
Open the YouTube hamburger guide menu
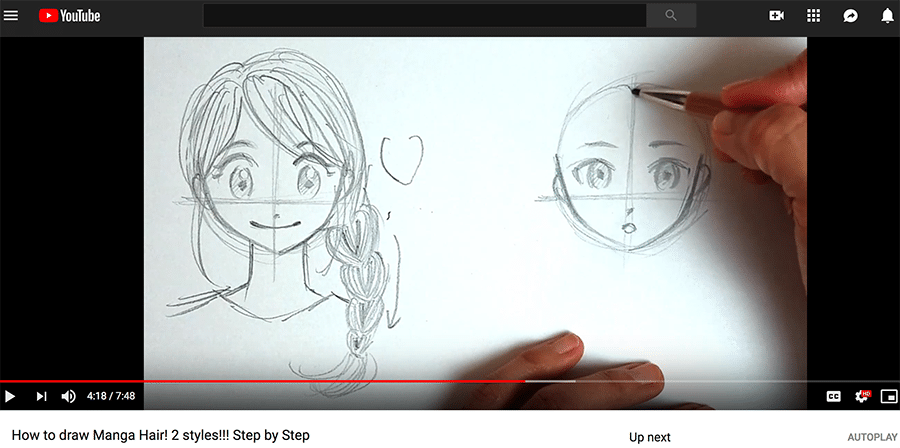(11, 15)
